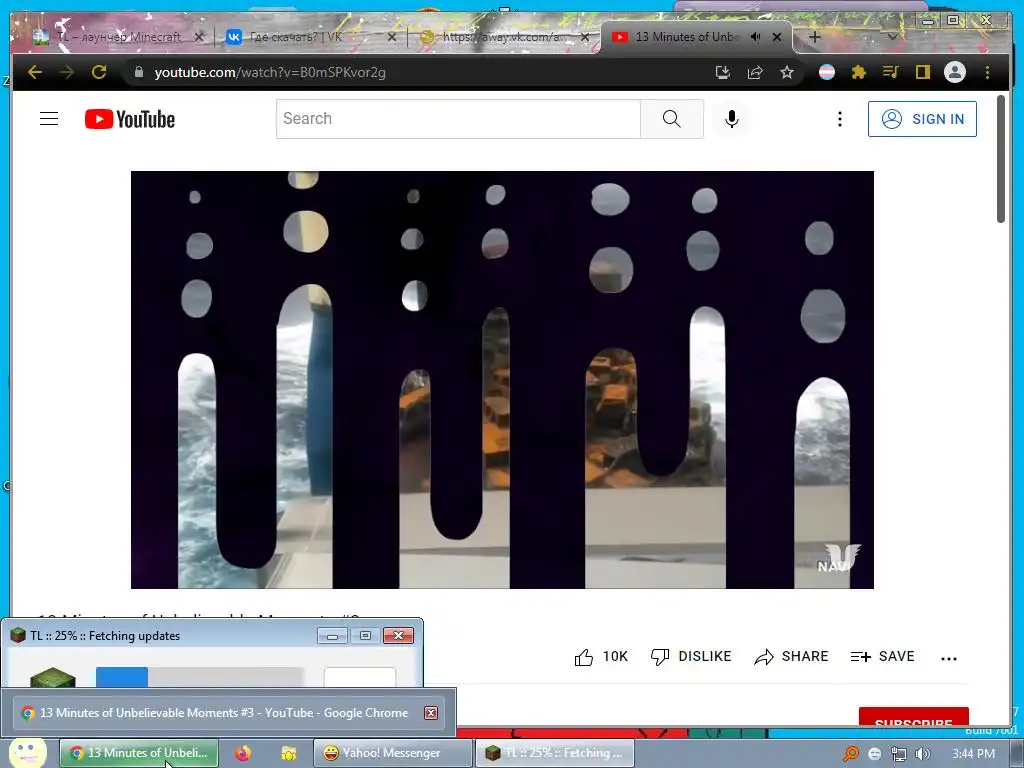The height and width of the screenshot is (768, 1024).
Task: Click the Chrome taskbar button
Action: pyautogui.click(x=139, y=753)
